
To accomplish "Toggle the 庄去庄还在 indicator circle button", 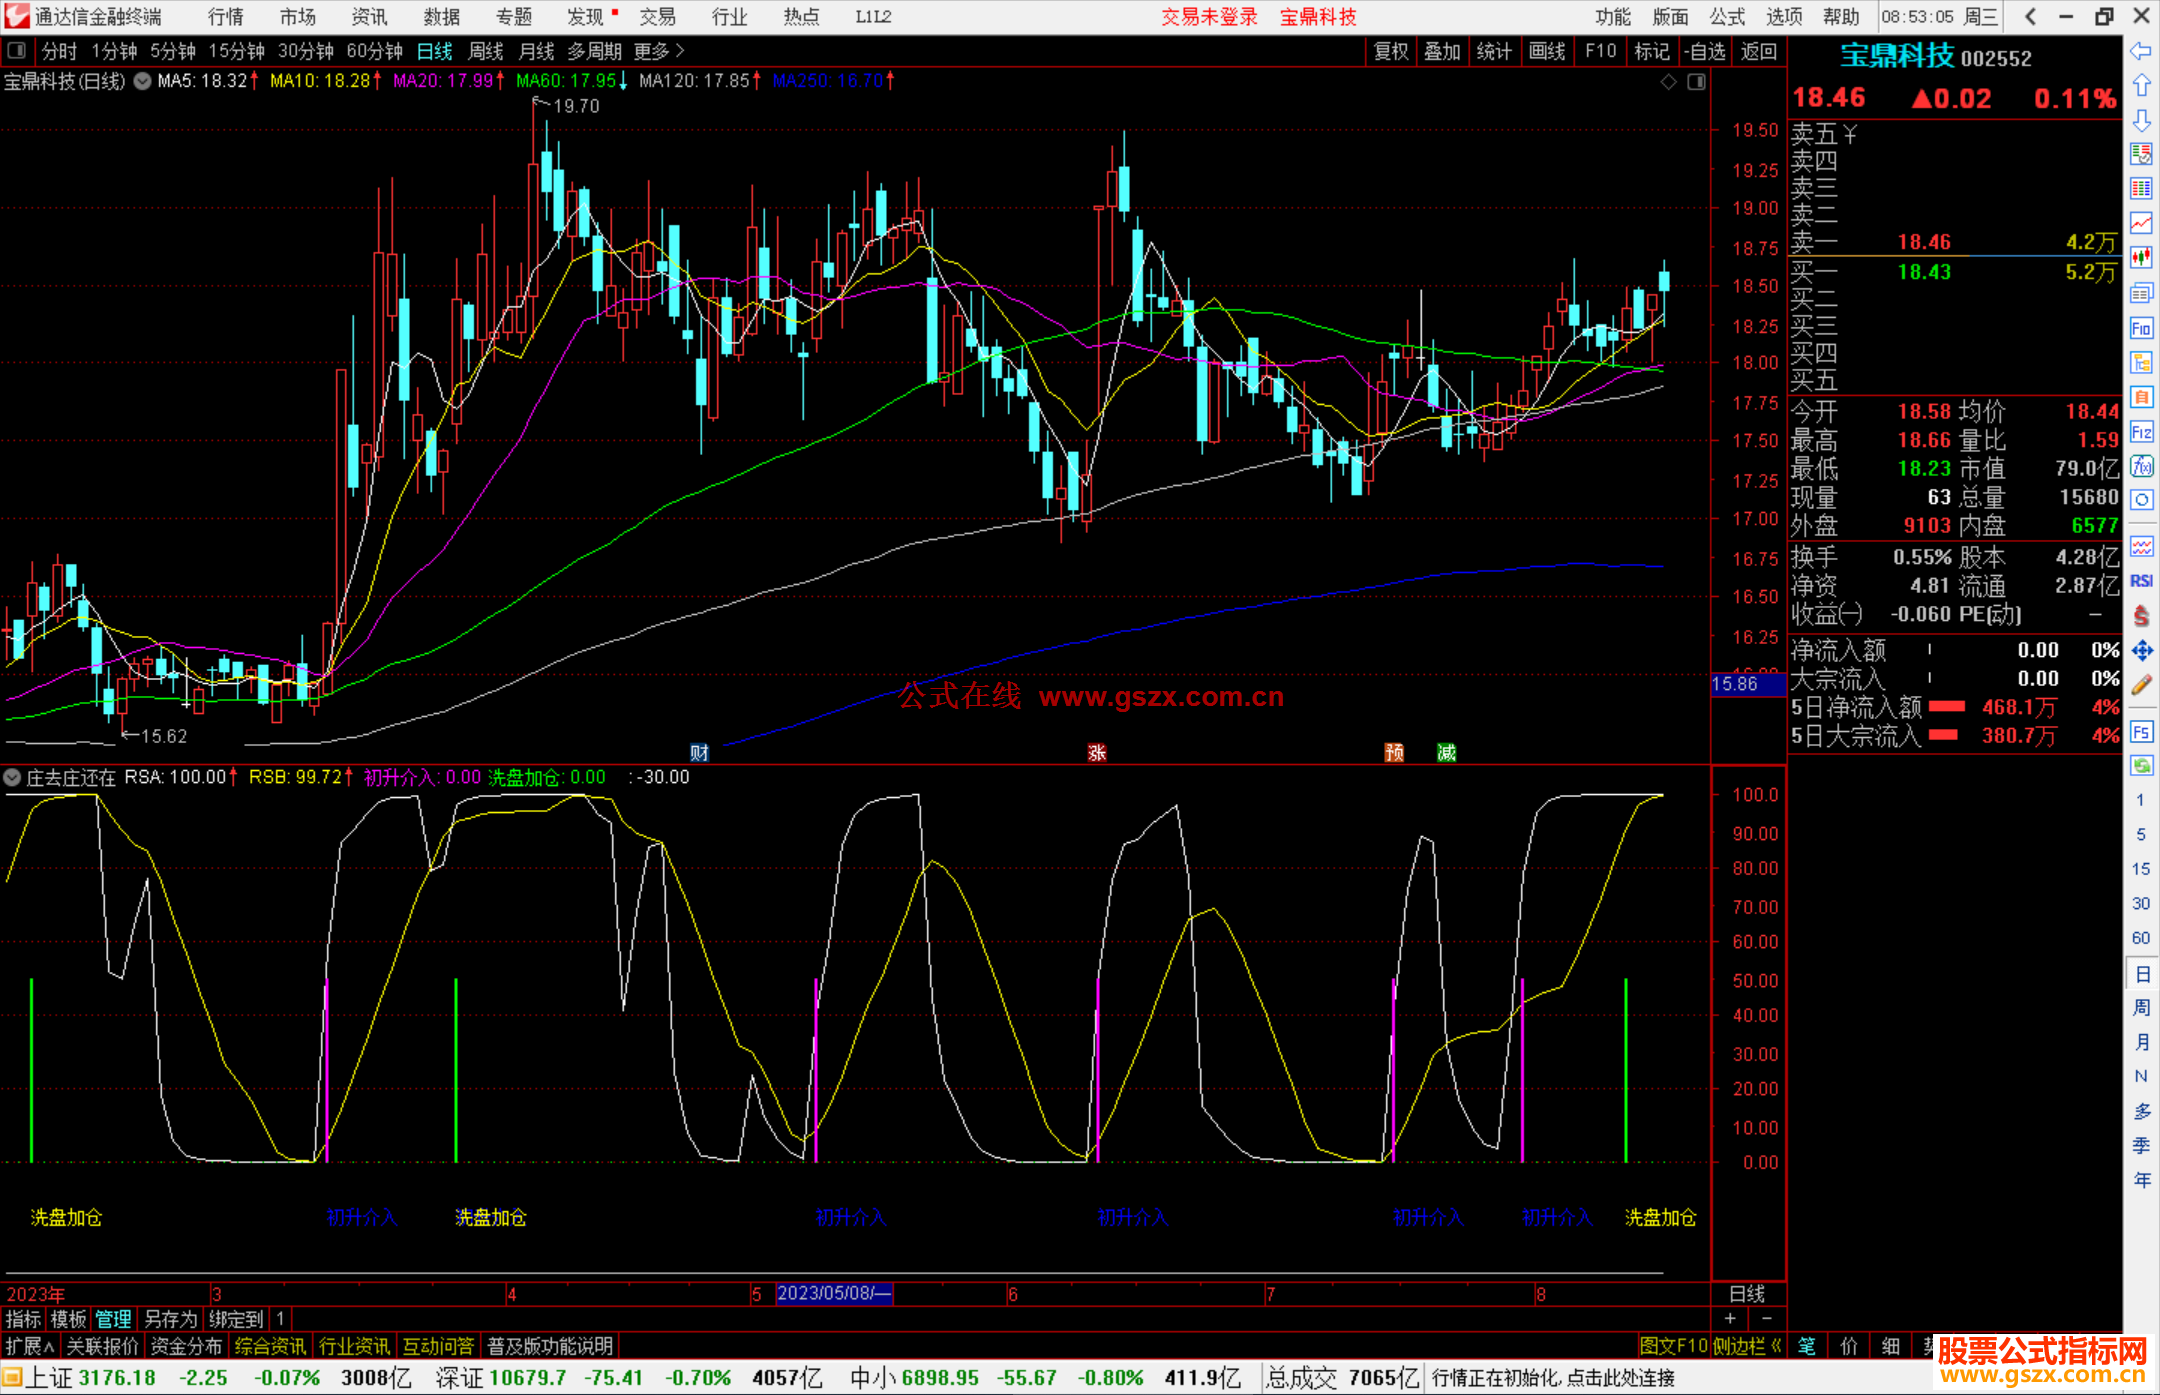I will (x=12, y=777).
